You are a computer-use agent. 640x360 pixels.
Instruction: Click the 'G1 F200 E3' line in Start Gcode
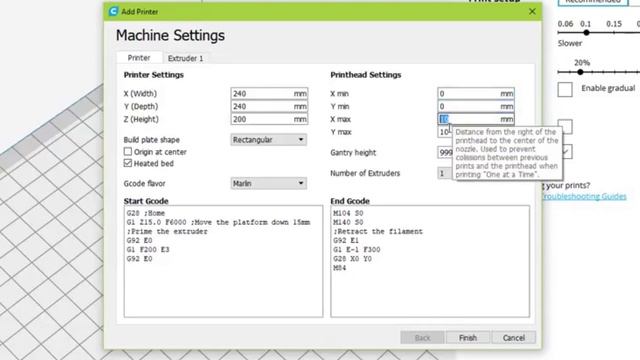pos(148,249)
